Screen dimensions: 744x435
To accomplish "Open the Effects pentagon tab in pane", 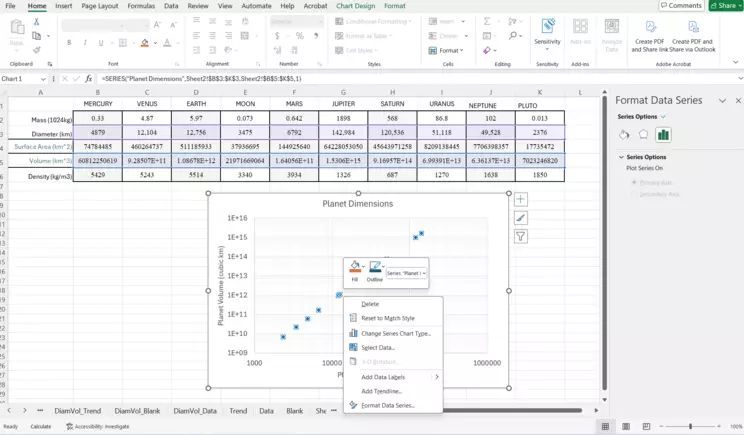I will (643, 135).
